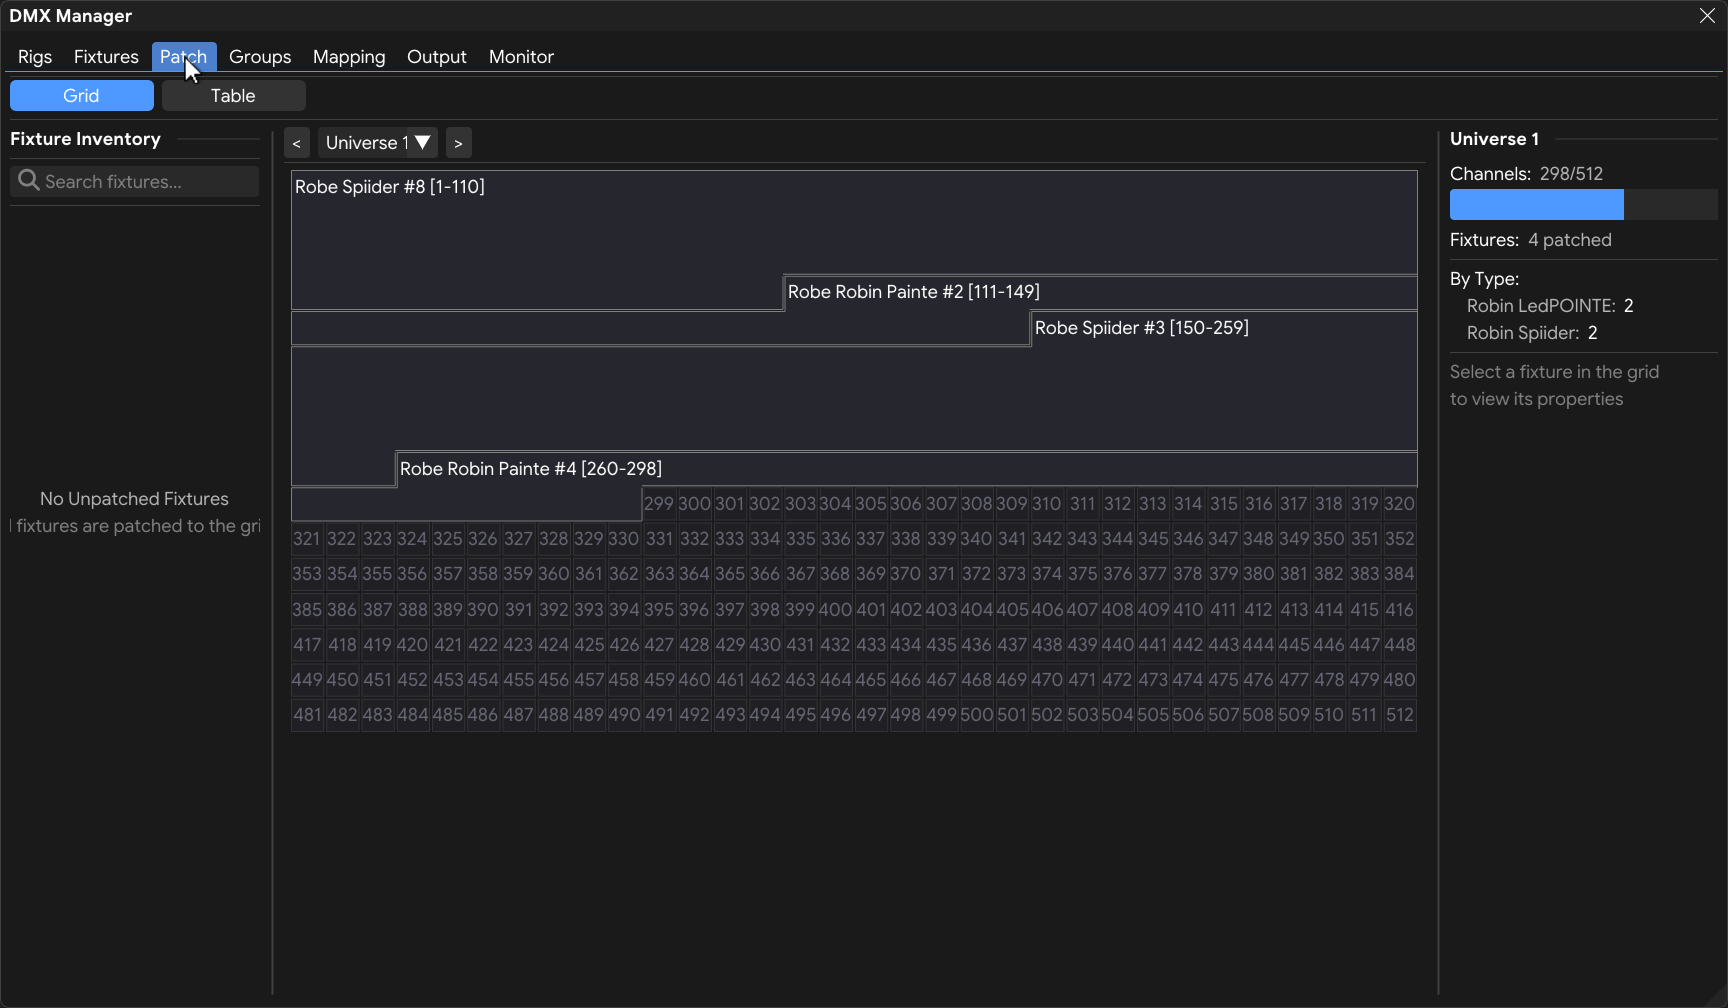Viewport: 1728px width, 1008px height.
Task: Click channel cell 465
Action: click(871, 680)
